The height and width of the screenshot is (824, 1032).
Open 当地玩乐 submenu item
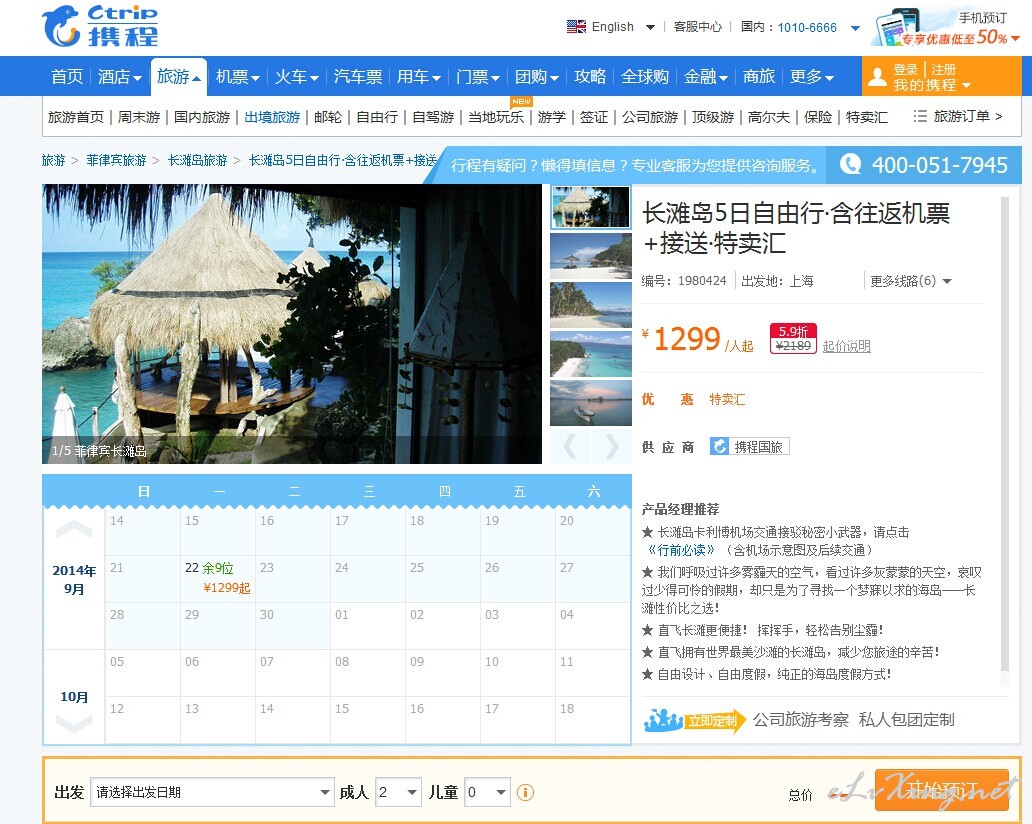click(x=496, y=117)
